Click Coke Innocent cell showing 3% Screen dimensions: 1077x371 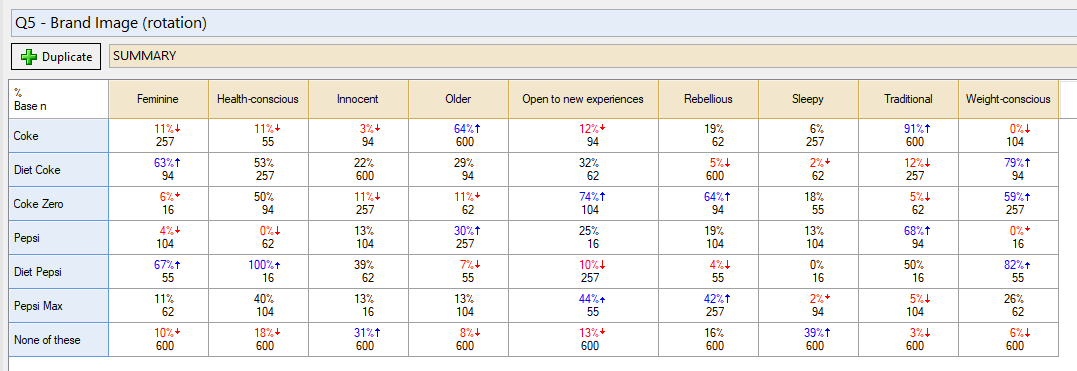pos(359,135)
